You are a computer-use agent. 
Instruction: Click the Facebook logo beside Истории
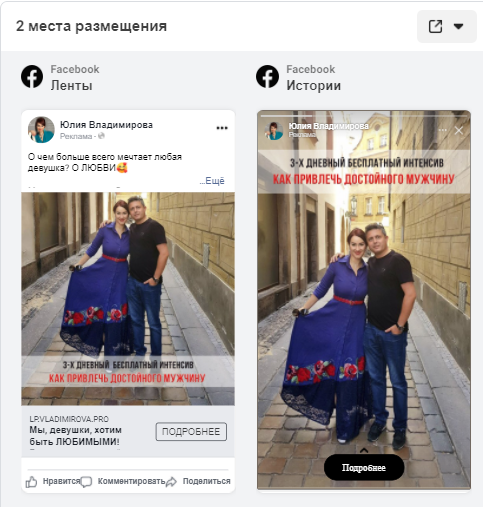pos(267,76)
